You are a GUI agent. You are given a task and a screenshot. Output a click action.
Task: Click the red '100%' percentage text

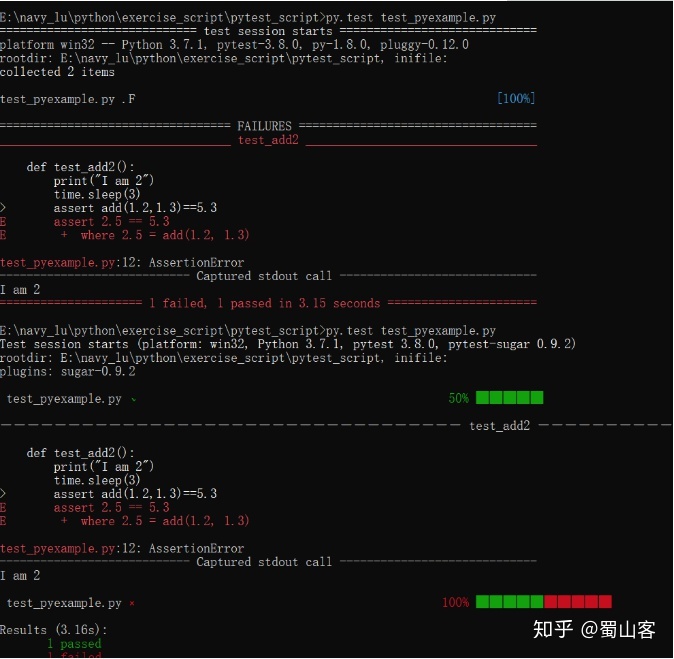456,602
